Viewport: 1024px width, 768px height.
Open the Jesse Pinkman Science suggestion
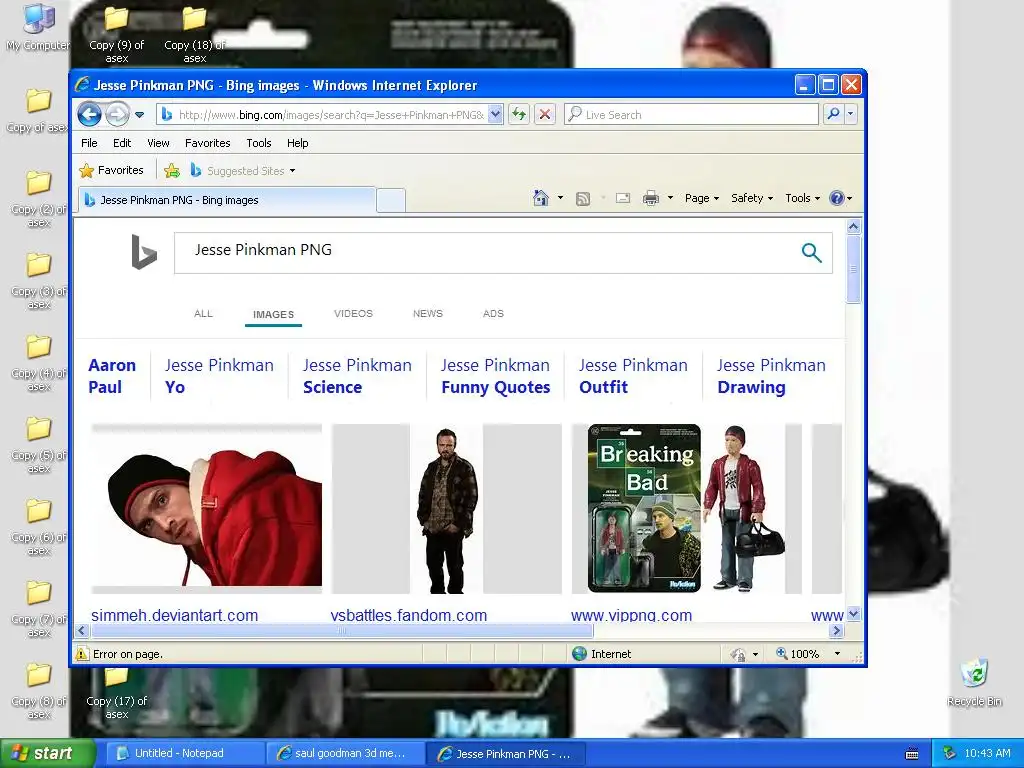point(357,376)
